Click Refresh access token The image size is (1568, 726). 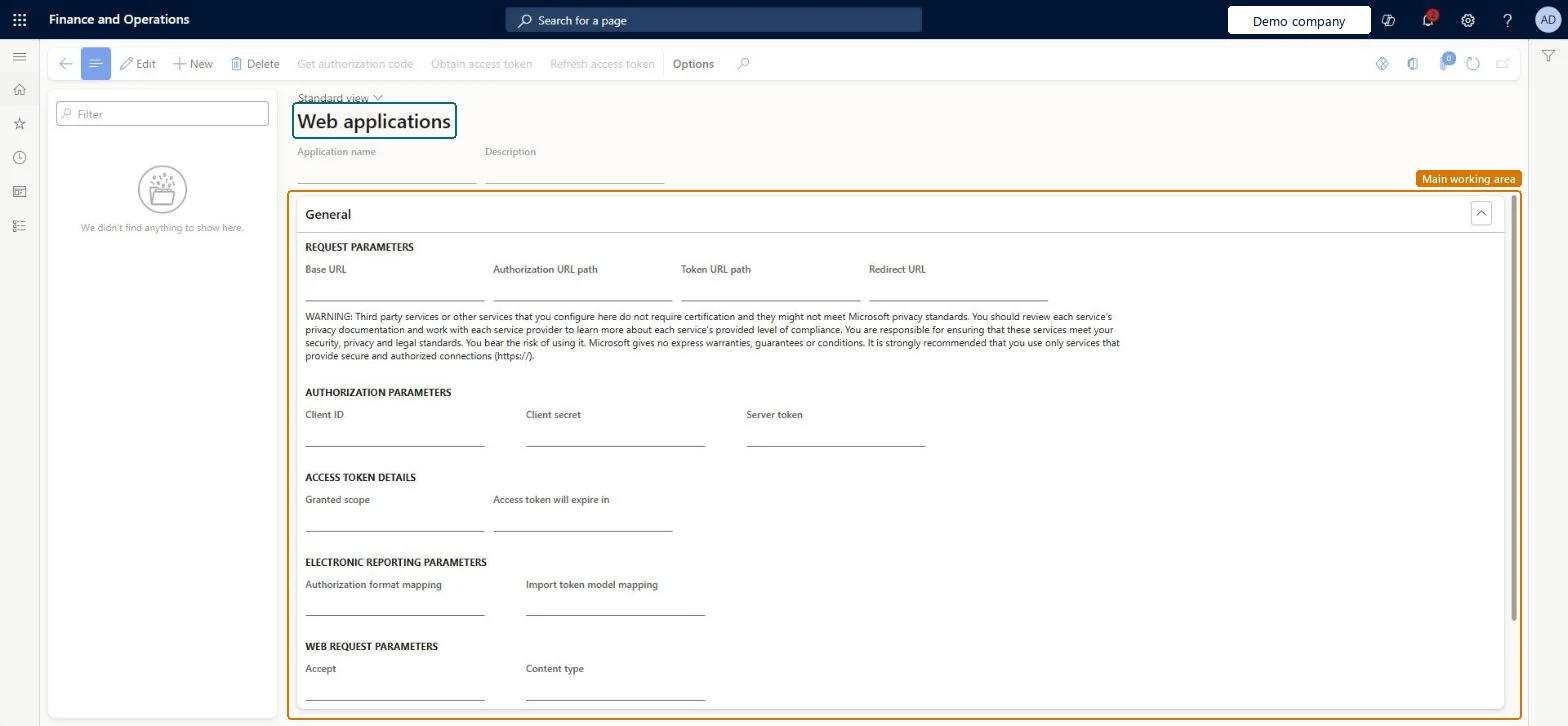[602, 64]
